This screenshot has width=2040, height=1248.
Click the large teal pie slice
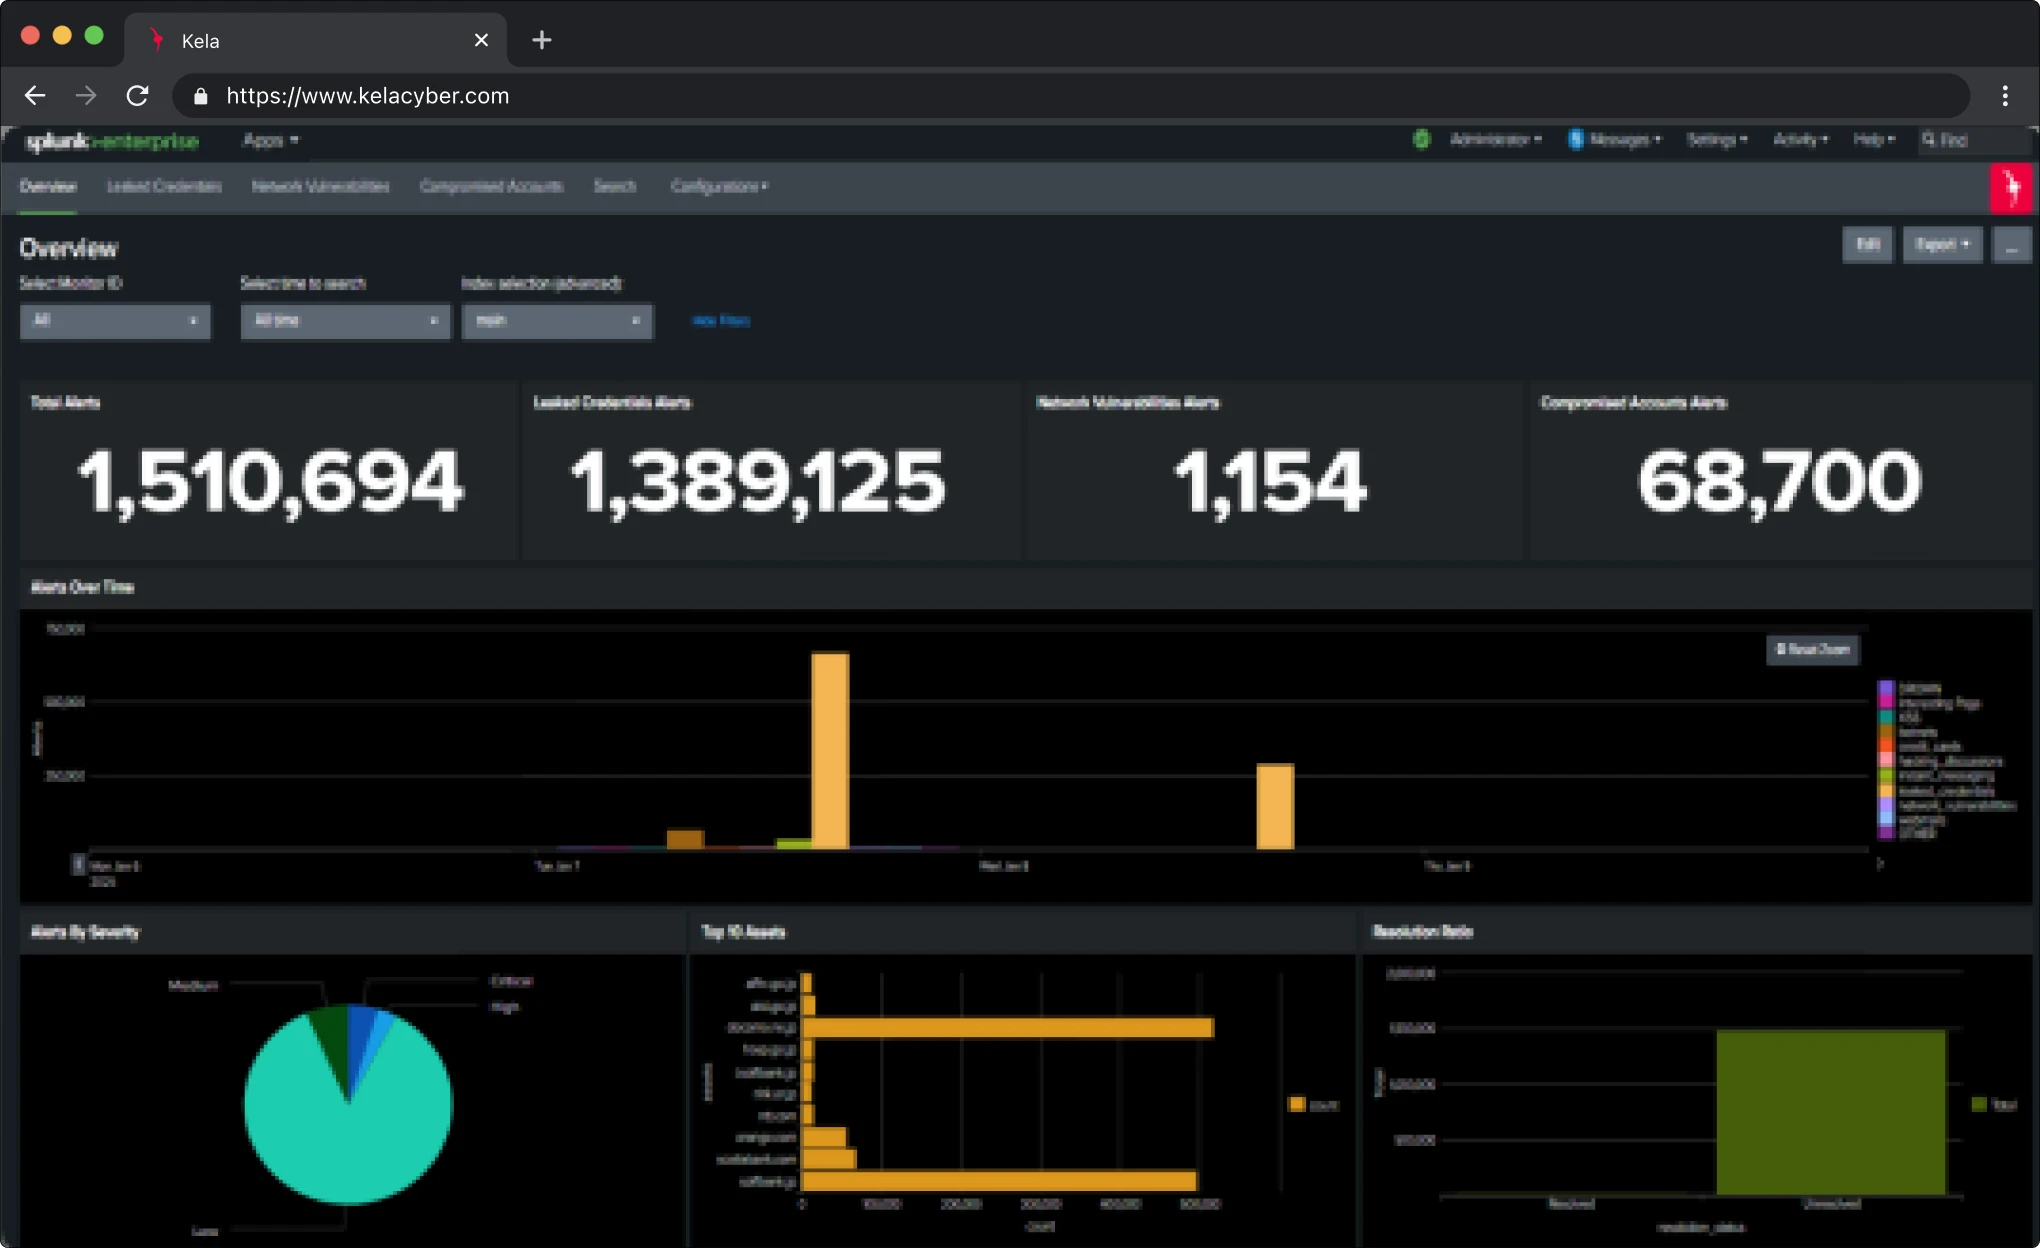coord(350,1140)
